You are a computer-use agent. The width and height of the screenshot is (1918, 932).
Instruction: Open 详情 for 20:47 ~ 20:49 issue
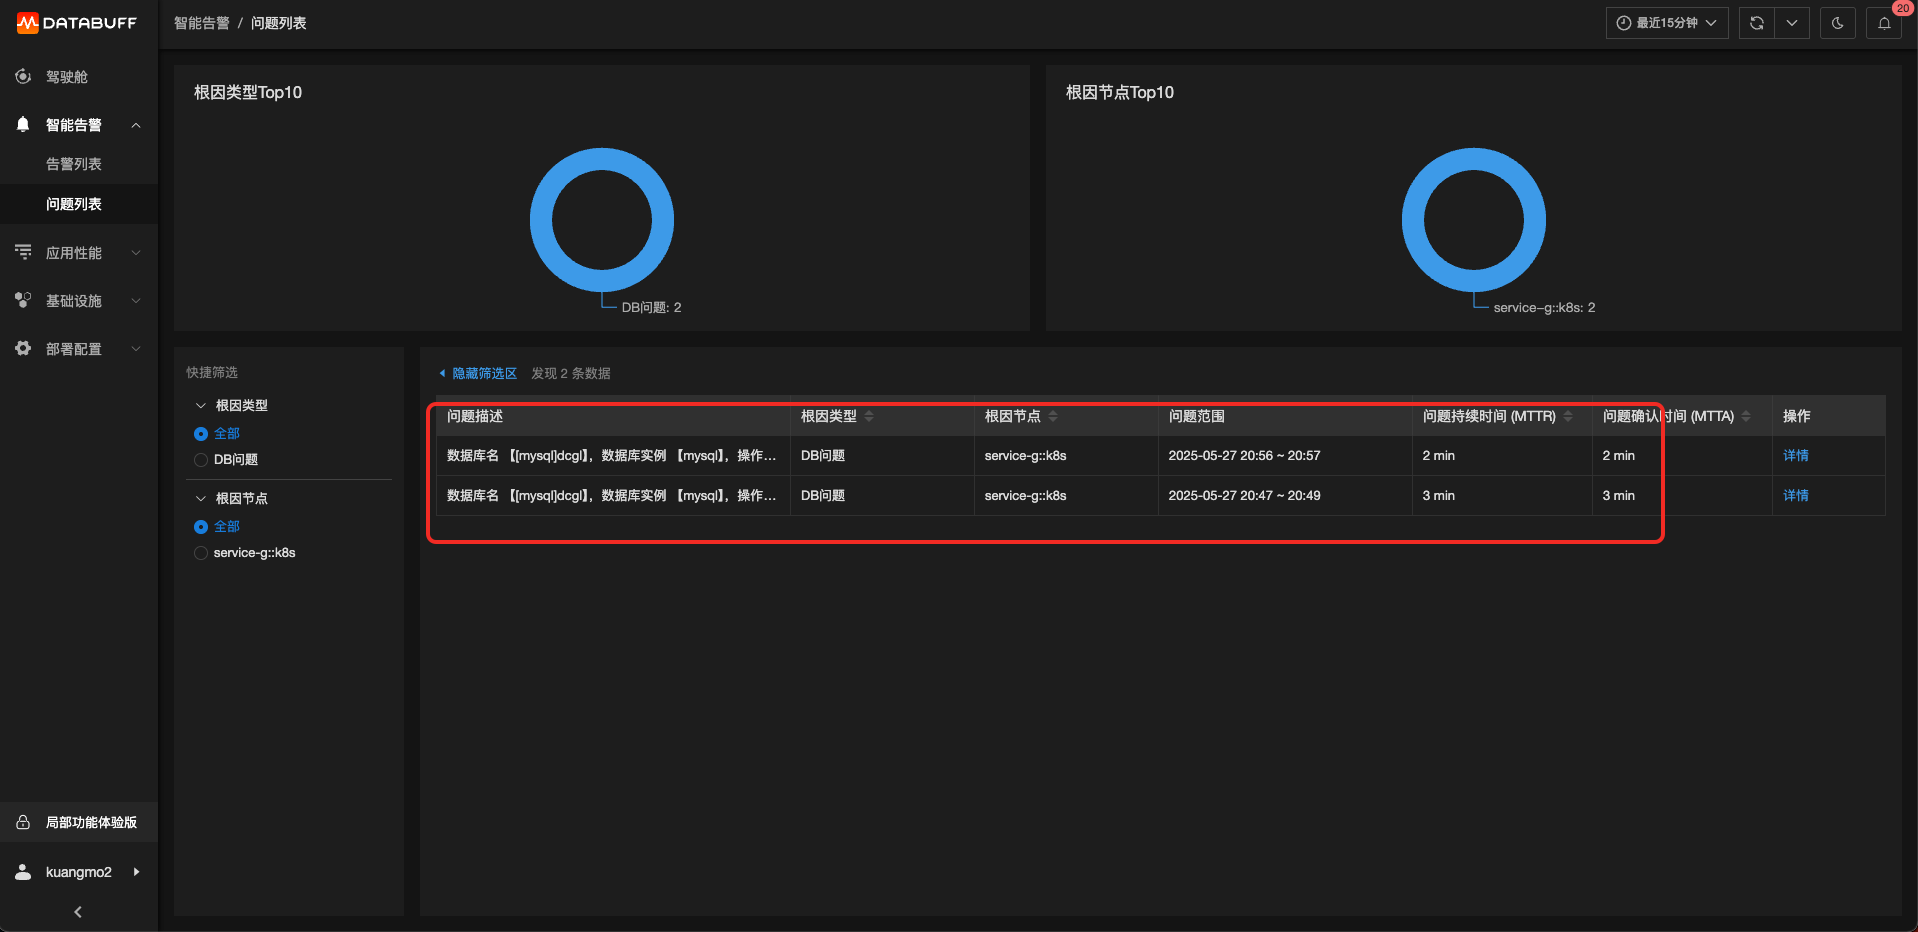tap(1795, 495)
